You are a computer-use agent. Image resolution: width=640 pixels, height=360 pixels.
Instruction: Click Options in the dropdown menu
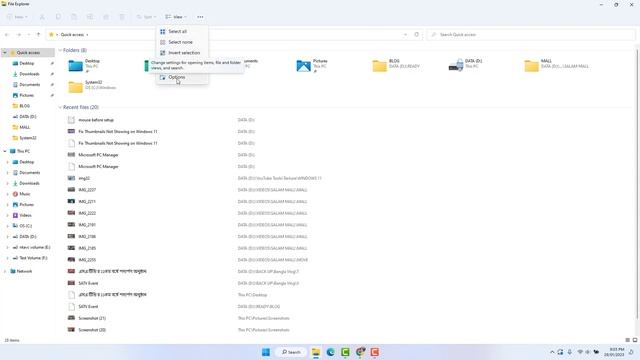click(182, 77)
